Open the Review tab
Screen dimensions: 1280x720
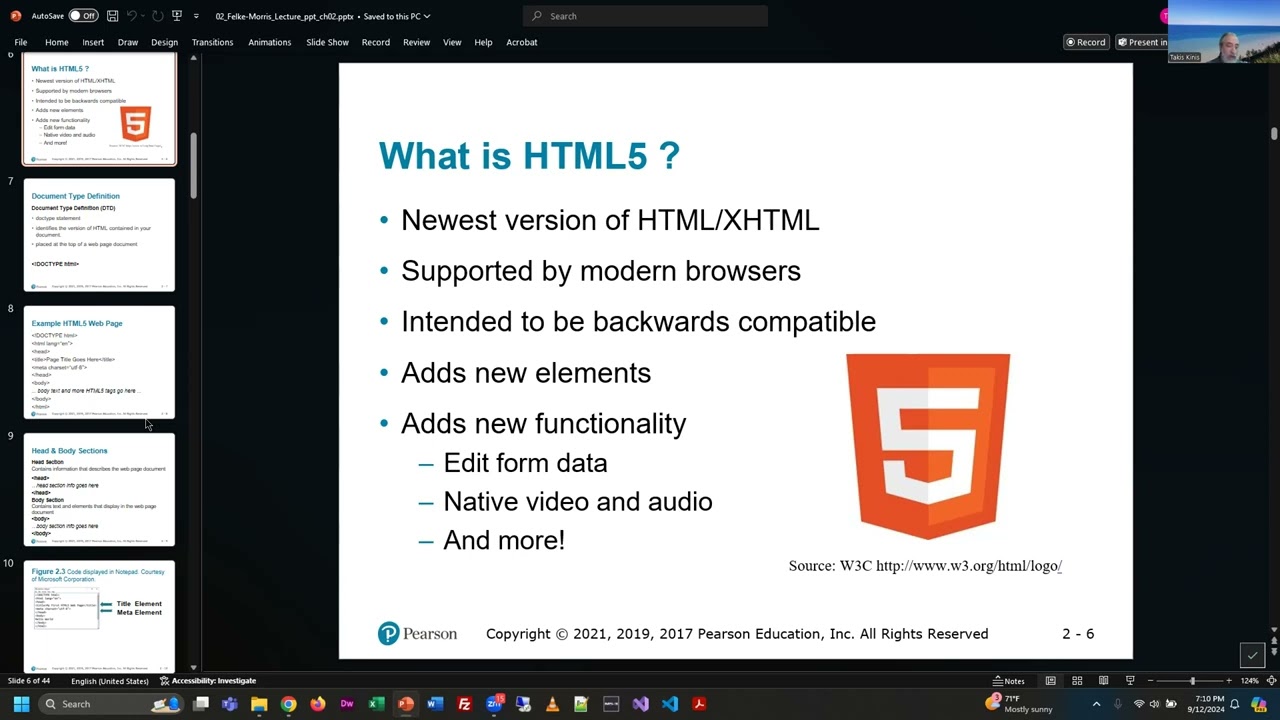[x=416, y=42]
